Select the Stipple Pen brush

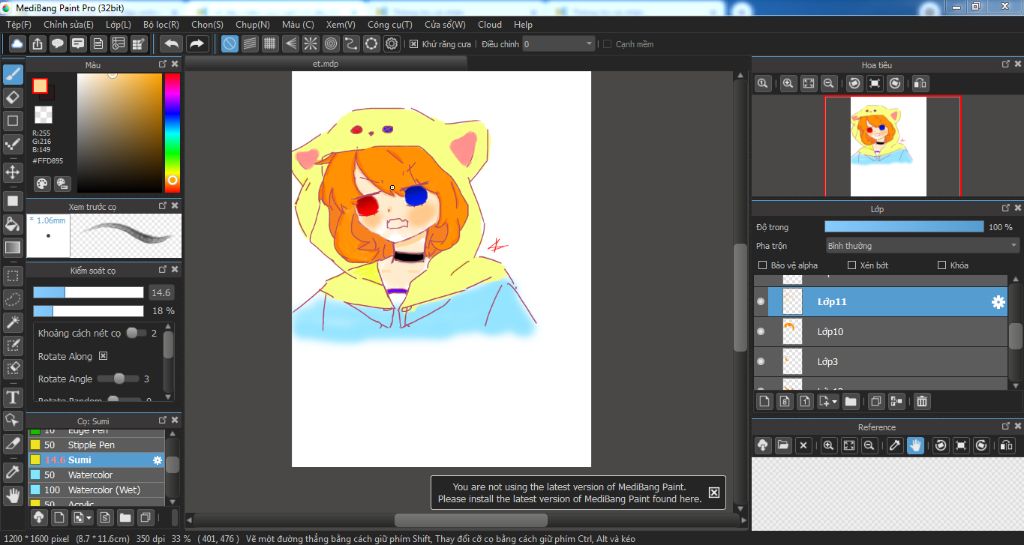tap(96, 444)
